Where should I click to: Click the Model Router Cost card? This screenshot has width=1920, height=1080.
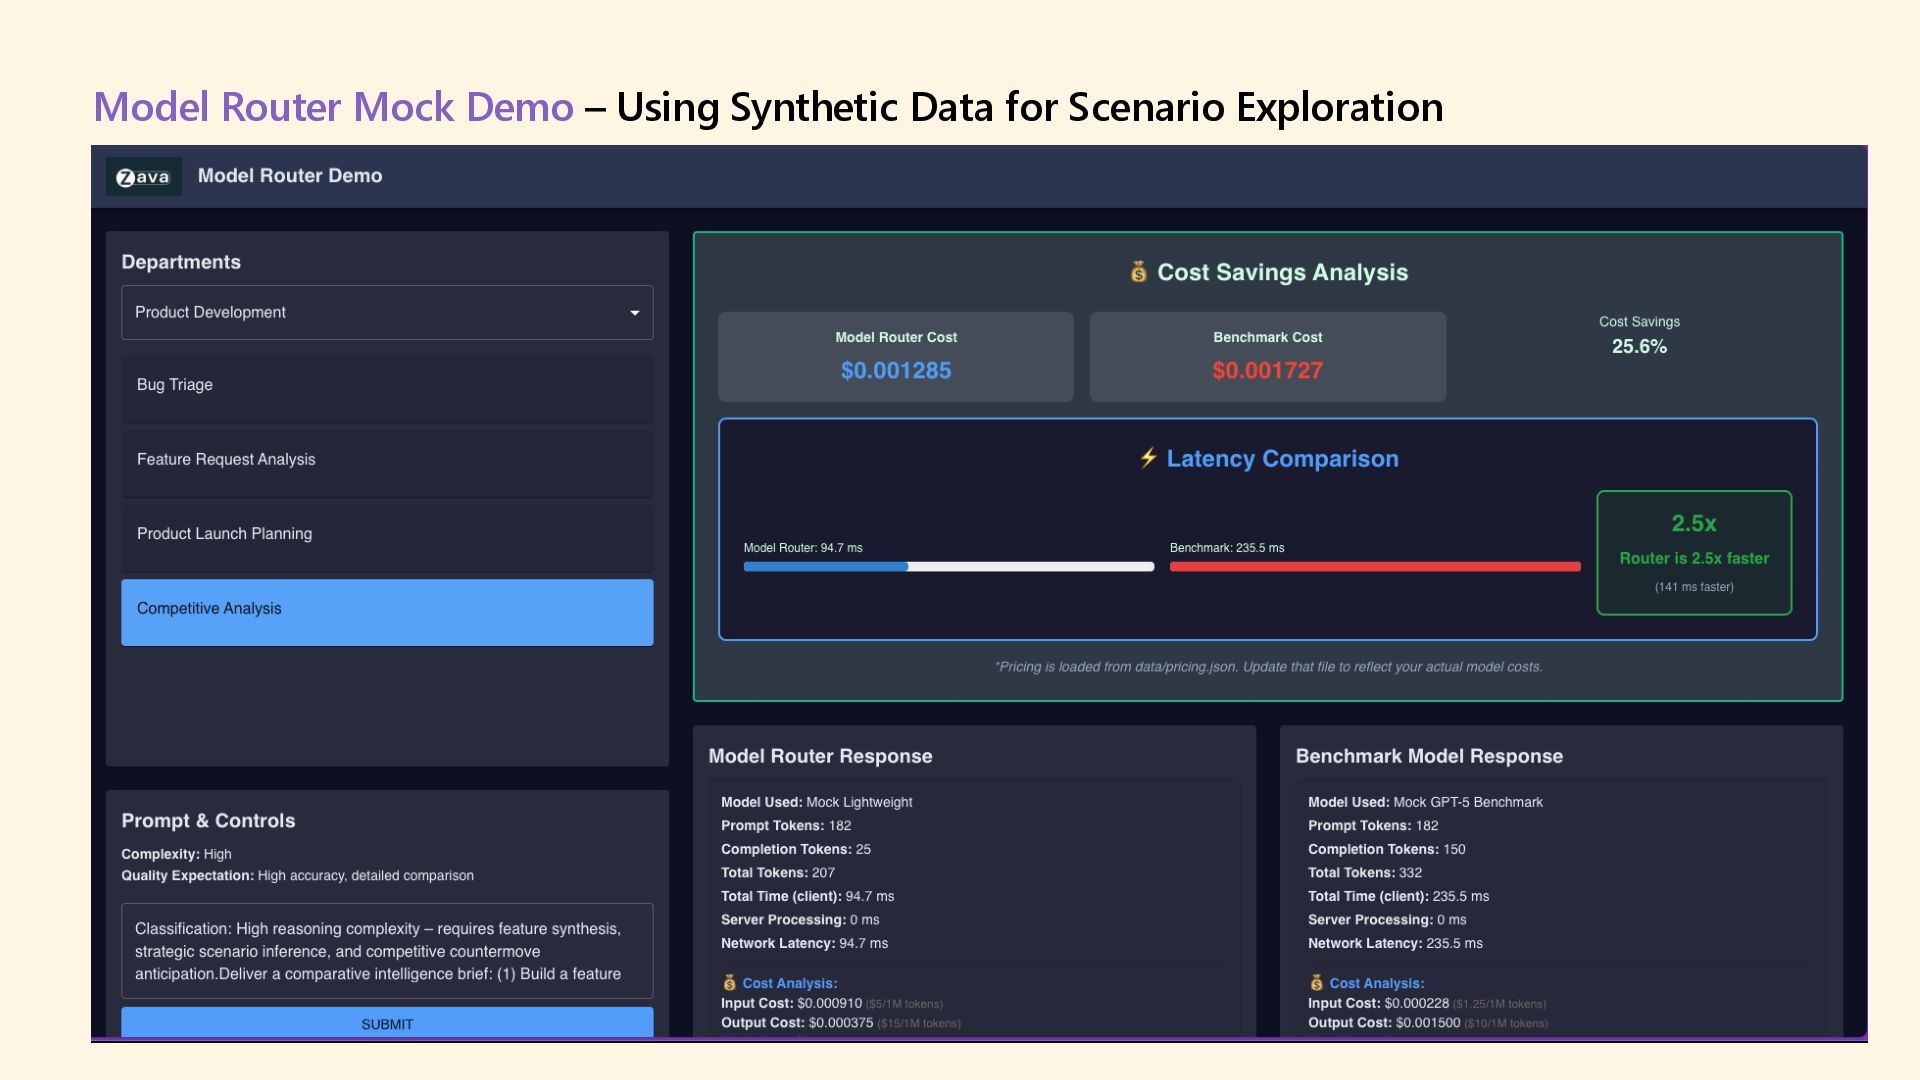pos(895,357)
